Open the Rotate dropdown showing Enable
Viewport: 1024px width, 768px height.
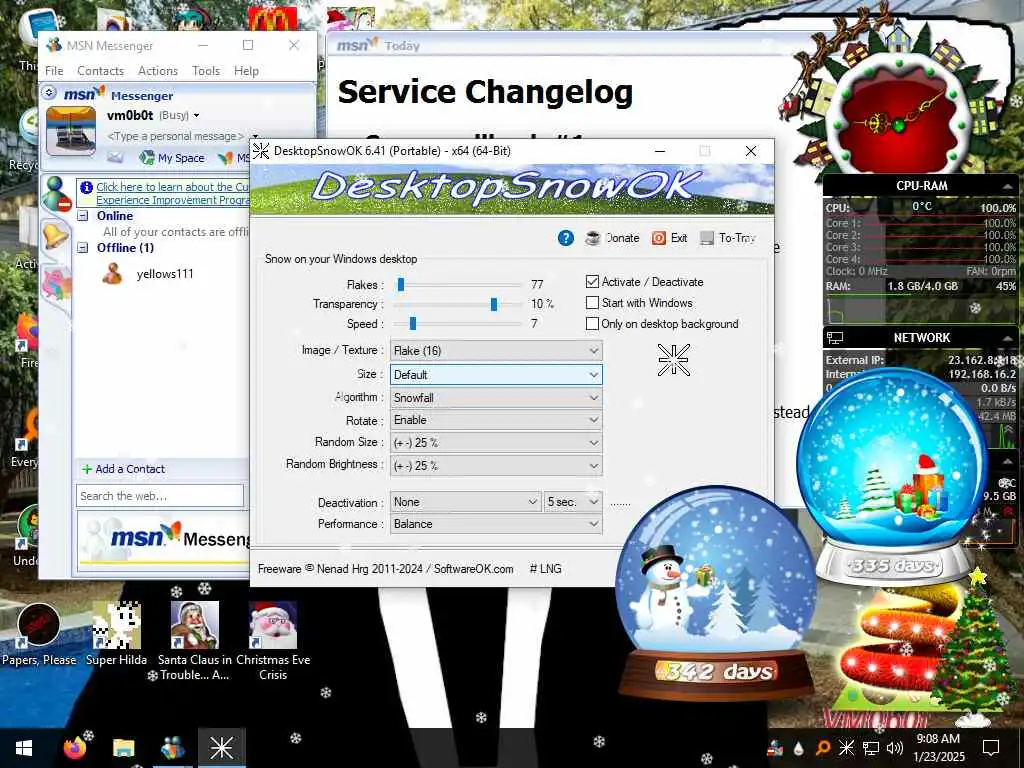point(496,420)
